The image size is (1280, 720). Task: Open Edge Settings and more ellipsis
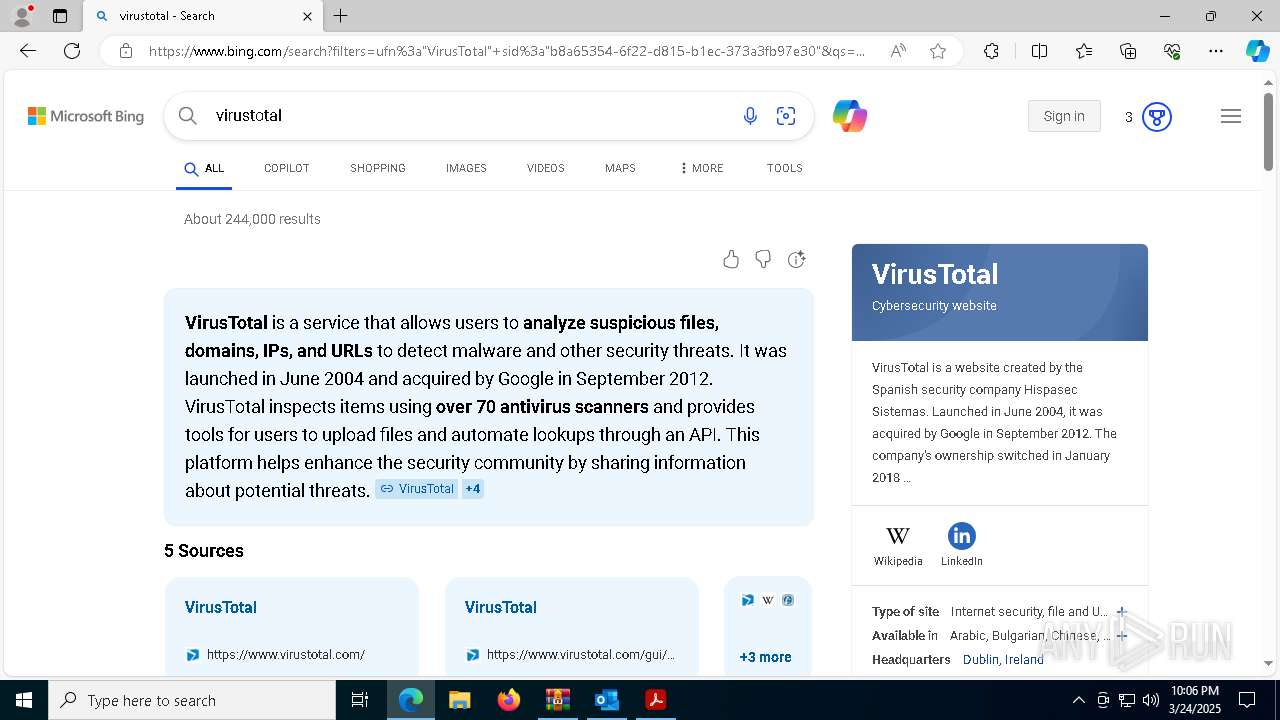tap(1216, 51)
